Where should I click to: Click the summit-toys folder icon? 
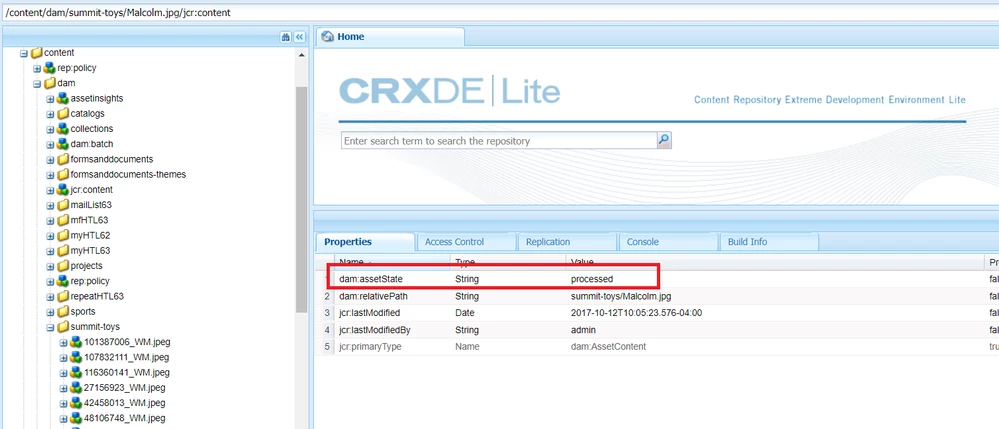(62, 327)
